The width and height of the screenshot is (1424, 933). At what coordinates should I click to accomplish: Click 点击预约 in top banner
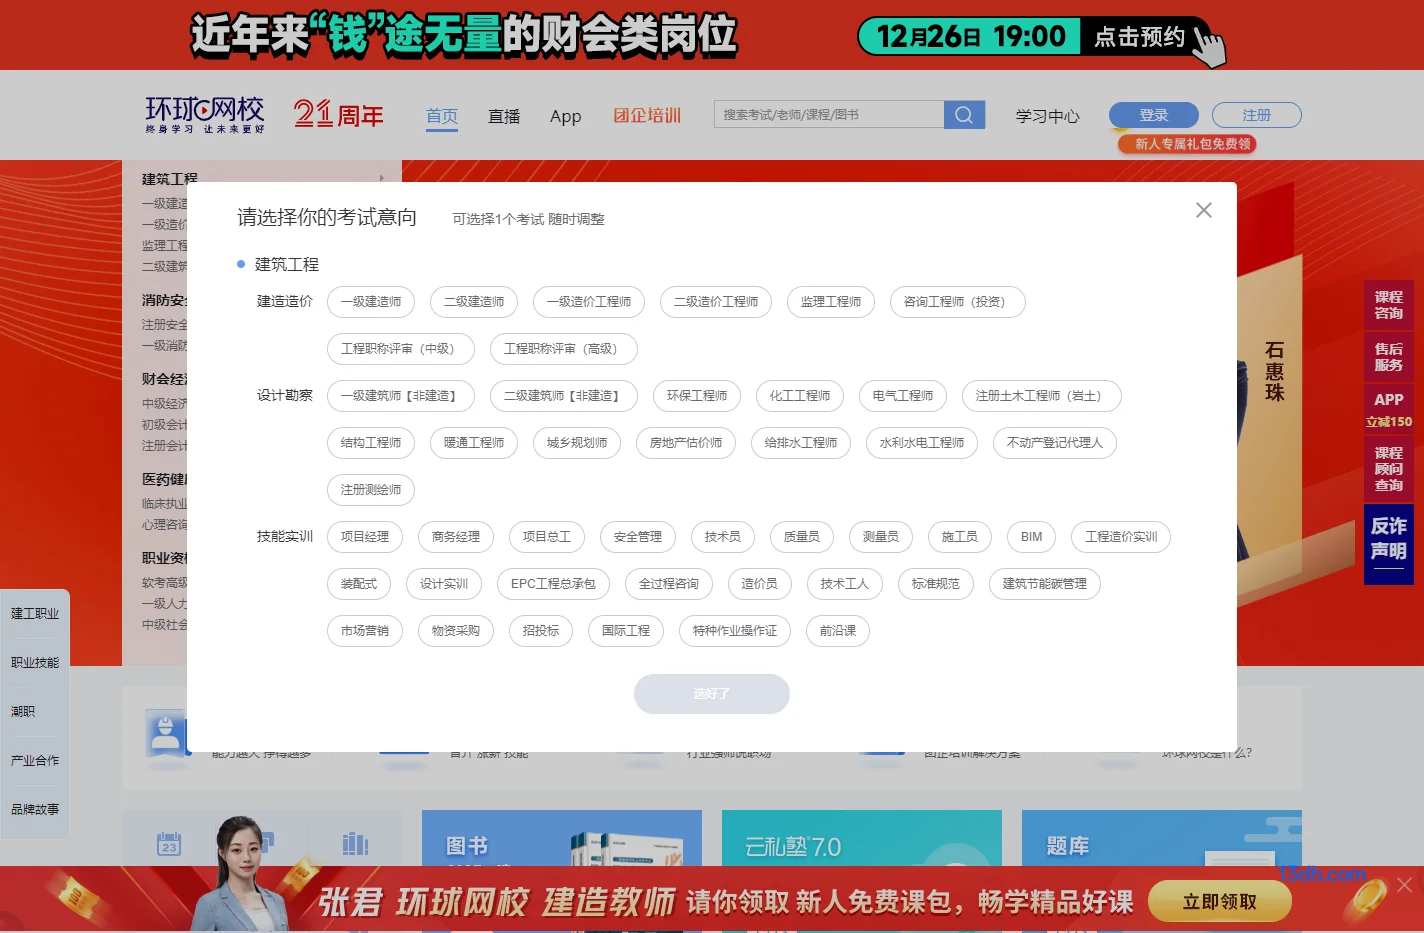[x=1140, y=37]
